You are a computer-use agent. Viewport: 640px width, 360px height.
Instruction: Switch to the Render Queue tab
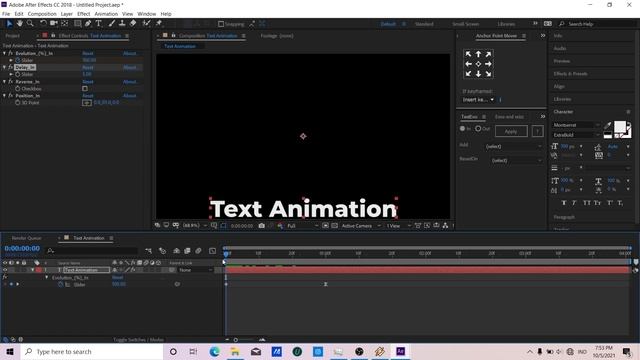[27, 238]
